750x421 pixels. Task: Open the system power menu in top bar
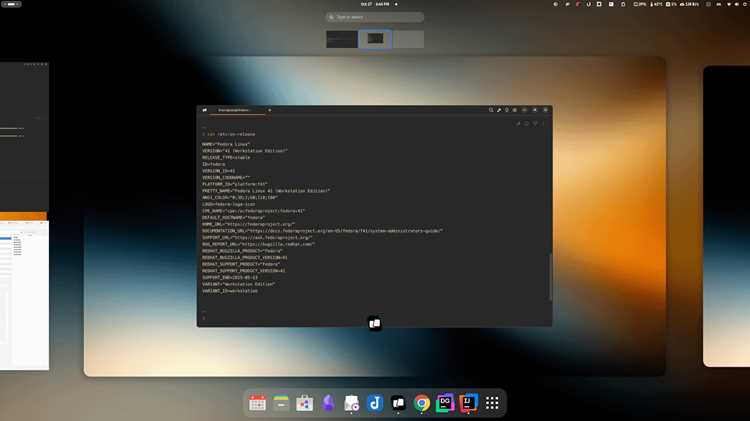[745, 4]
